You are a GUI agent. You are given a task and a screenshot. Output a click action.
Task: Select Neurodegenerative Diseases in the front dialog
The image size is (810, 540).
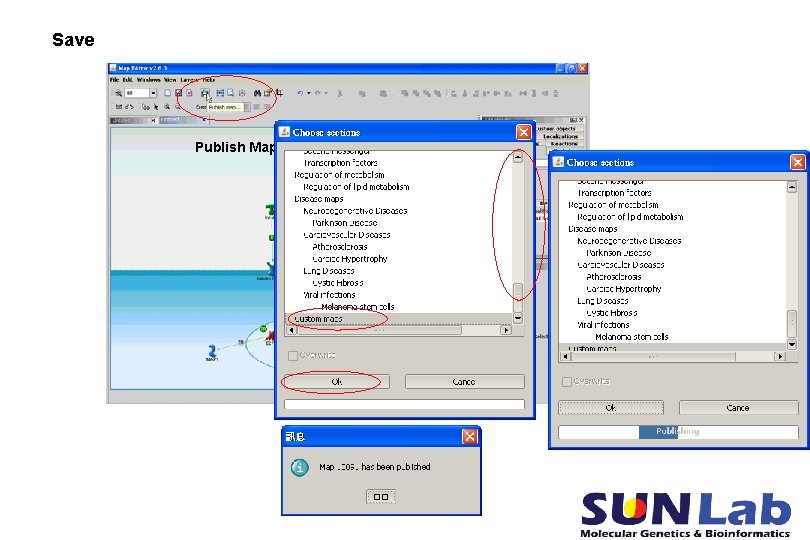pyautogui.click(x=355, y=211)
